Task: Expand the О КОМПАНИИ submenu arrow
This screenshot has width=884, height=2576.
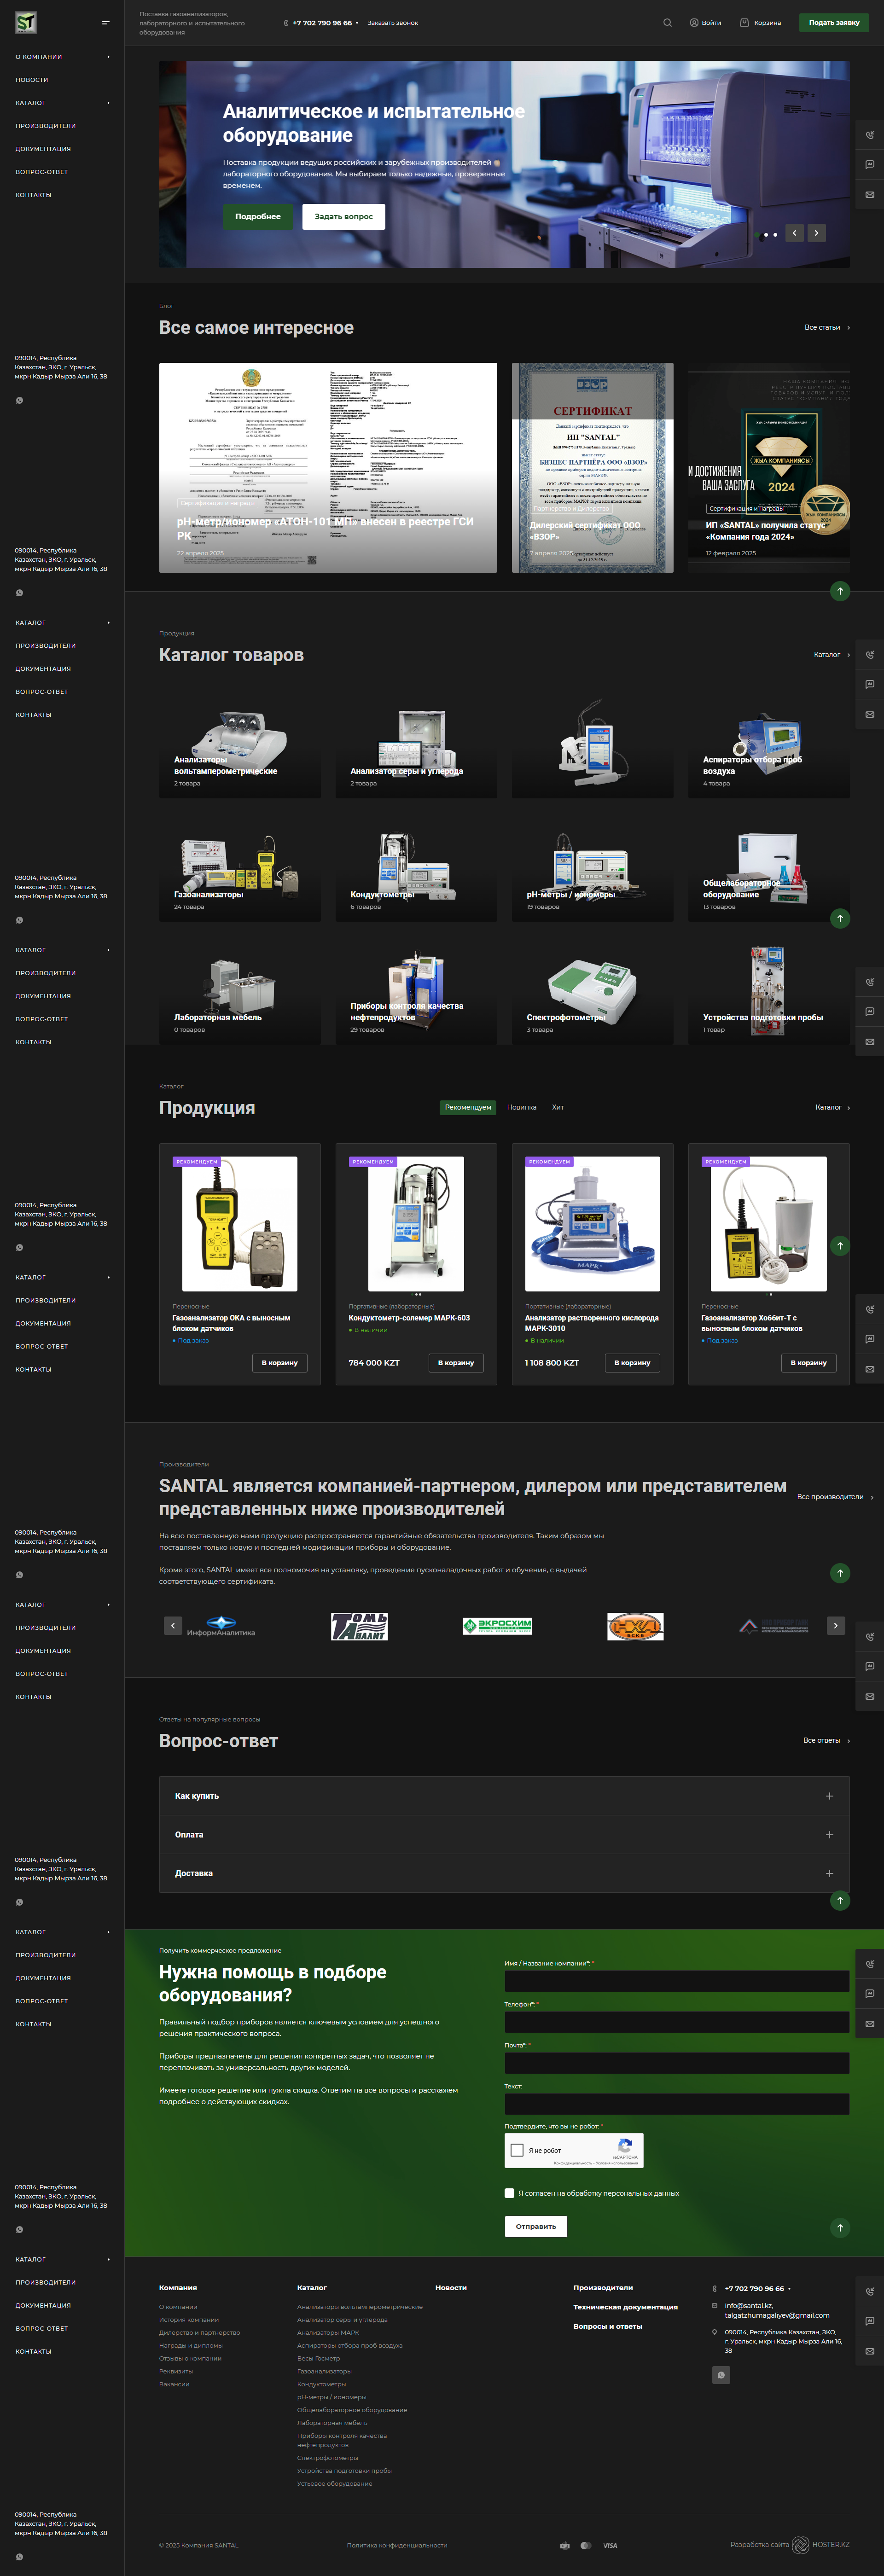Action: point(108,57)
